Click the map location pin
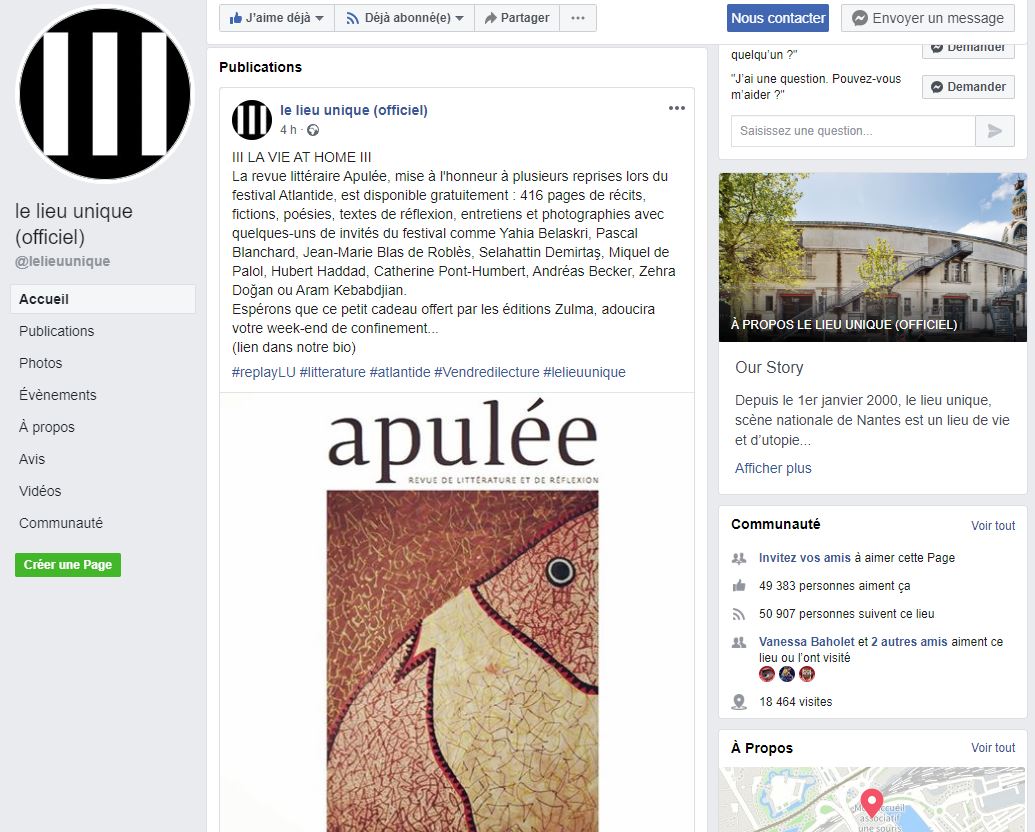Screen dimensions: 1035x832 [x=872, y=803]
